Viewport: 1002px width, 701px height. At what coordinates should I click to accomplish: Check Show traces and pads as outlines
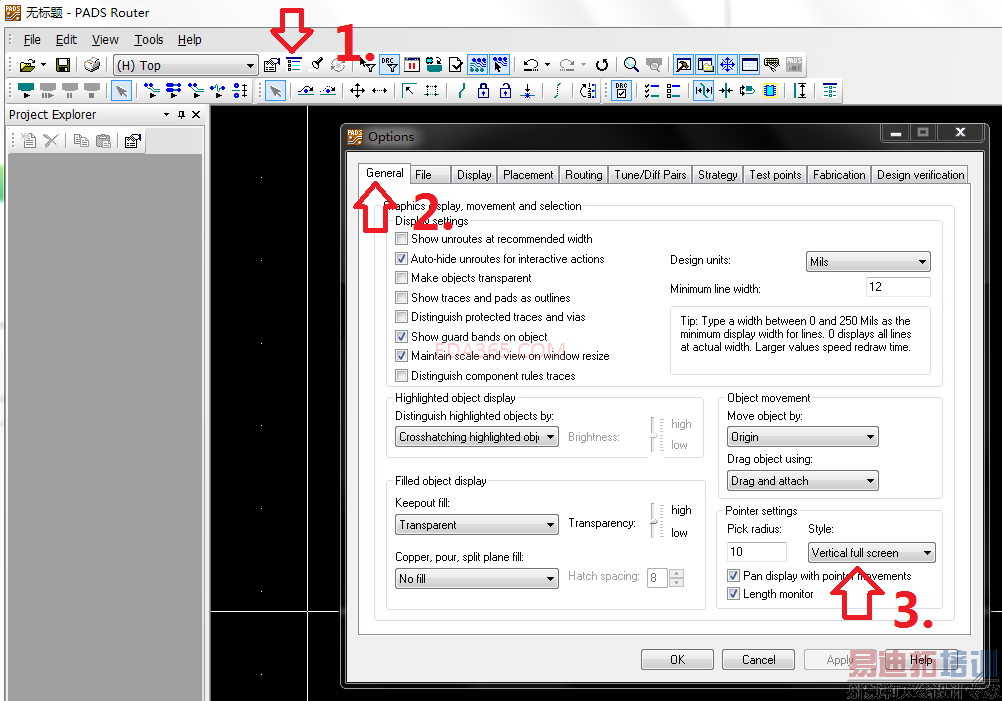coord(401,298)
